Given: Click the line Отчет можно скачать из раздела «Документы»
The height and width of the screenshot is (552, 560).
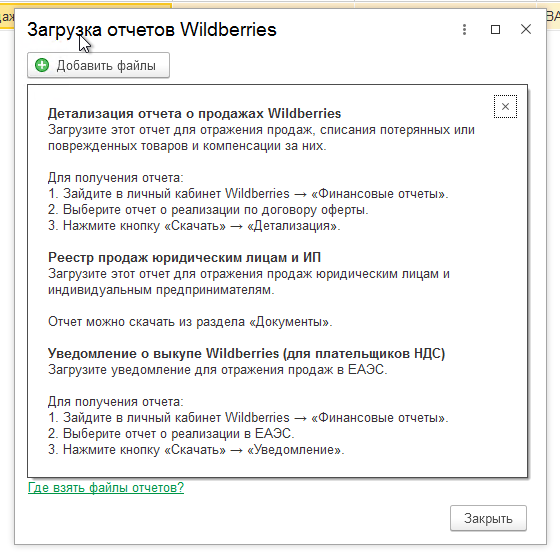Looking at the screenshot, I should click(x=190, y=322).
